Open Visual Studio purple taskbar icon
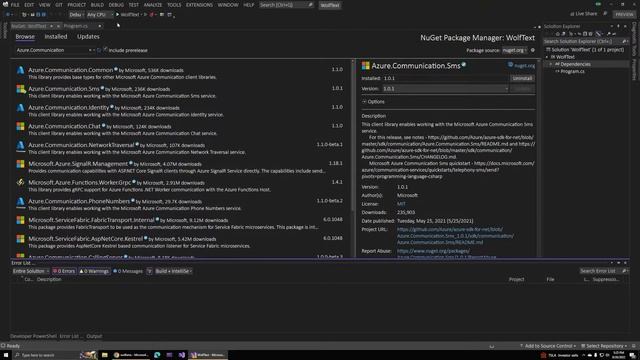 coord(182,355)
